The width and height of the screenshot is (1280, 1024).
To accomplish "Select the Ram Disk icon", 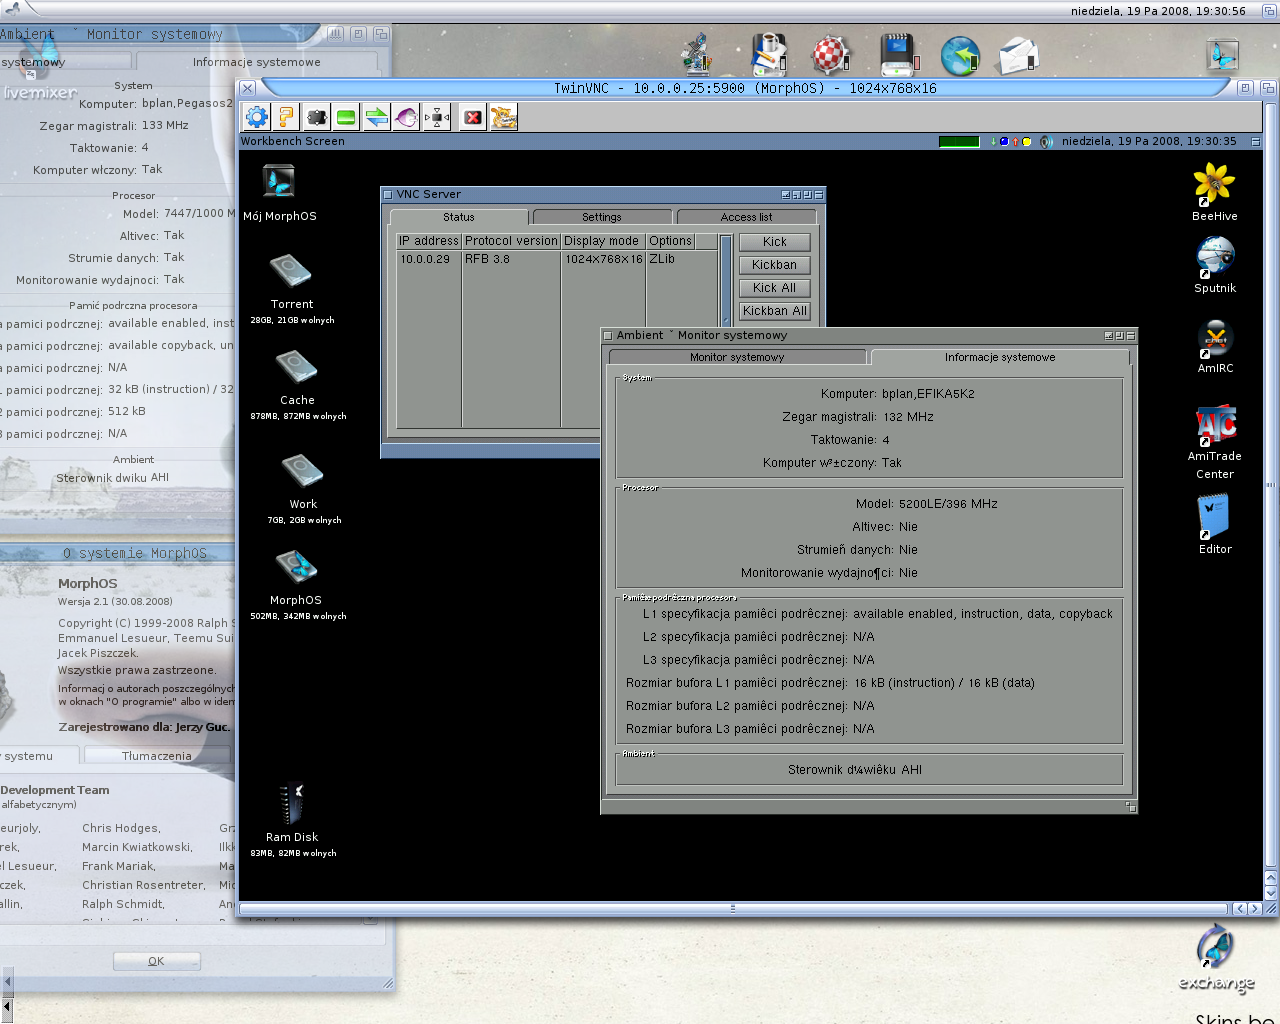I will coord(291,804).
